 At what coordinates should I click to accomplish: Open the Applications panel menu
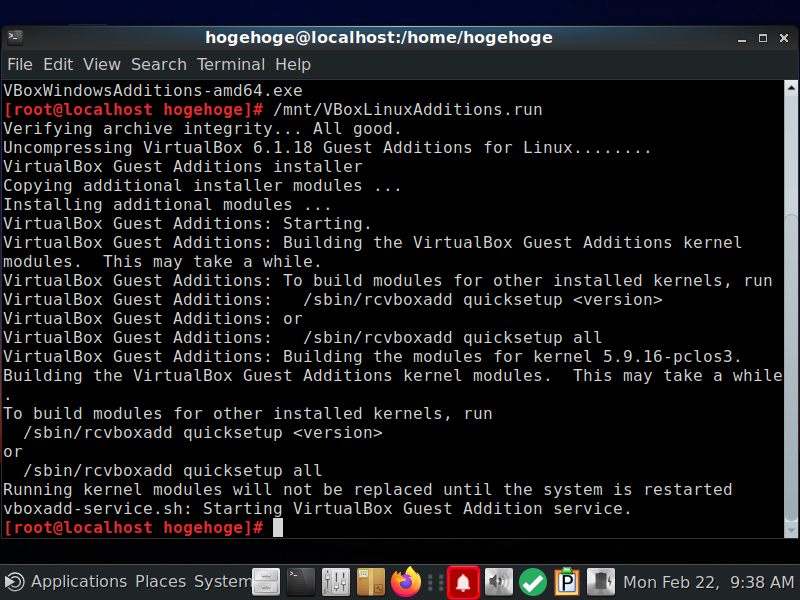pos(79,582)
